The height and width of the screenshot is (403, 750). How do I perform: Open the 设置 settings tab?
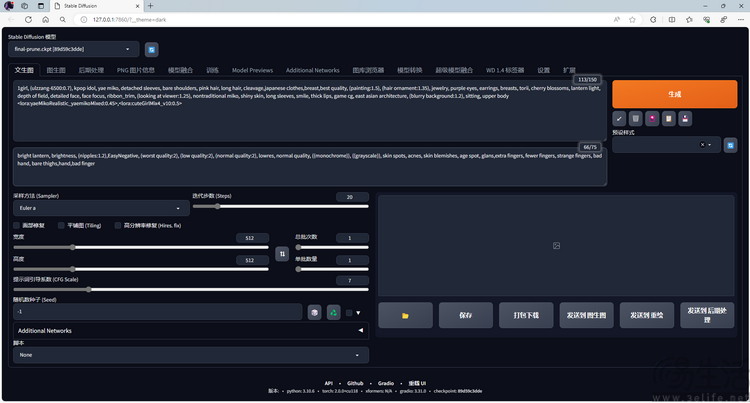coord(543,70)
